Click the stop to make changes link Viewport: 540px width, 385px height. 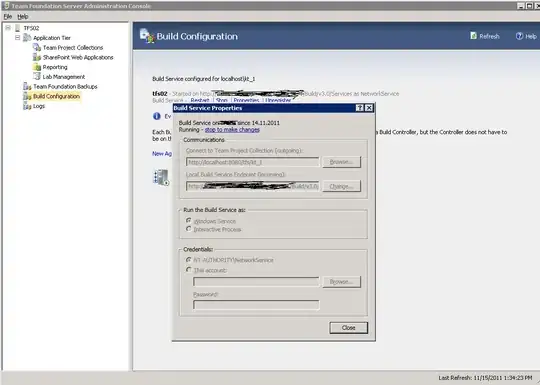(x=232, y=129)
